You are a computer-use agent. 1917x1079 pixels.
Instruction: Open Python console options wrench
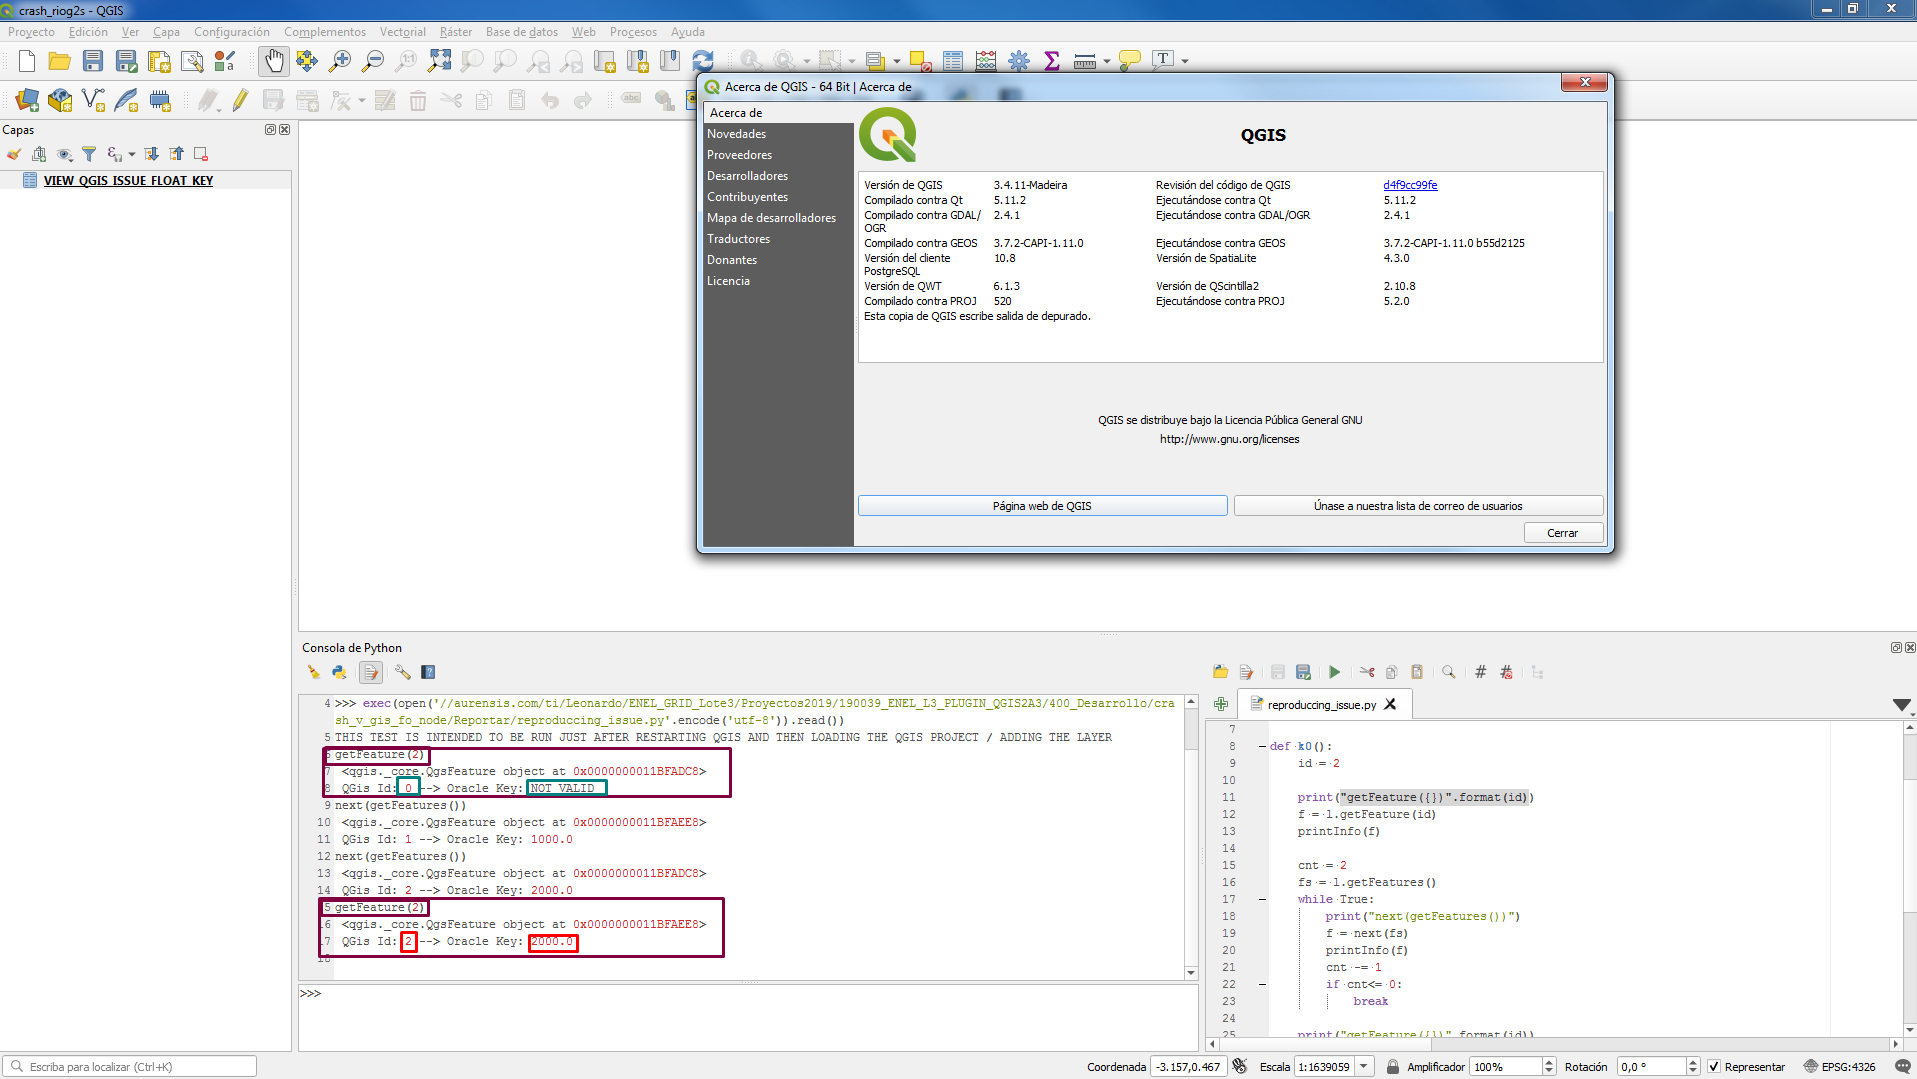click(x=402, y=672)
